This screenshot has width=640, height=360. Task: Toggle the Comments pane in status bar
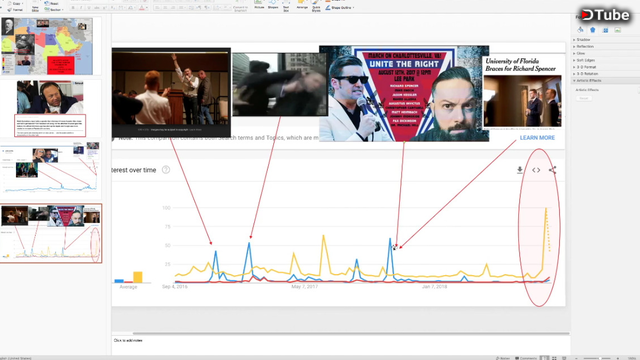tap(526, 358)
